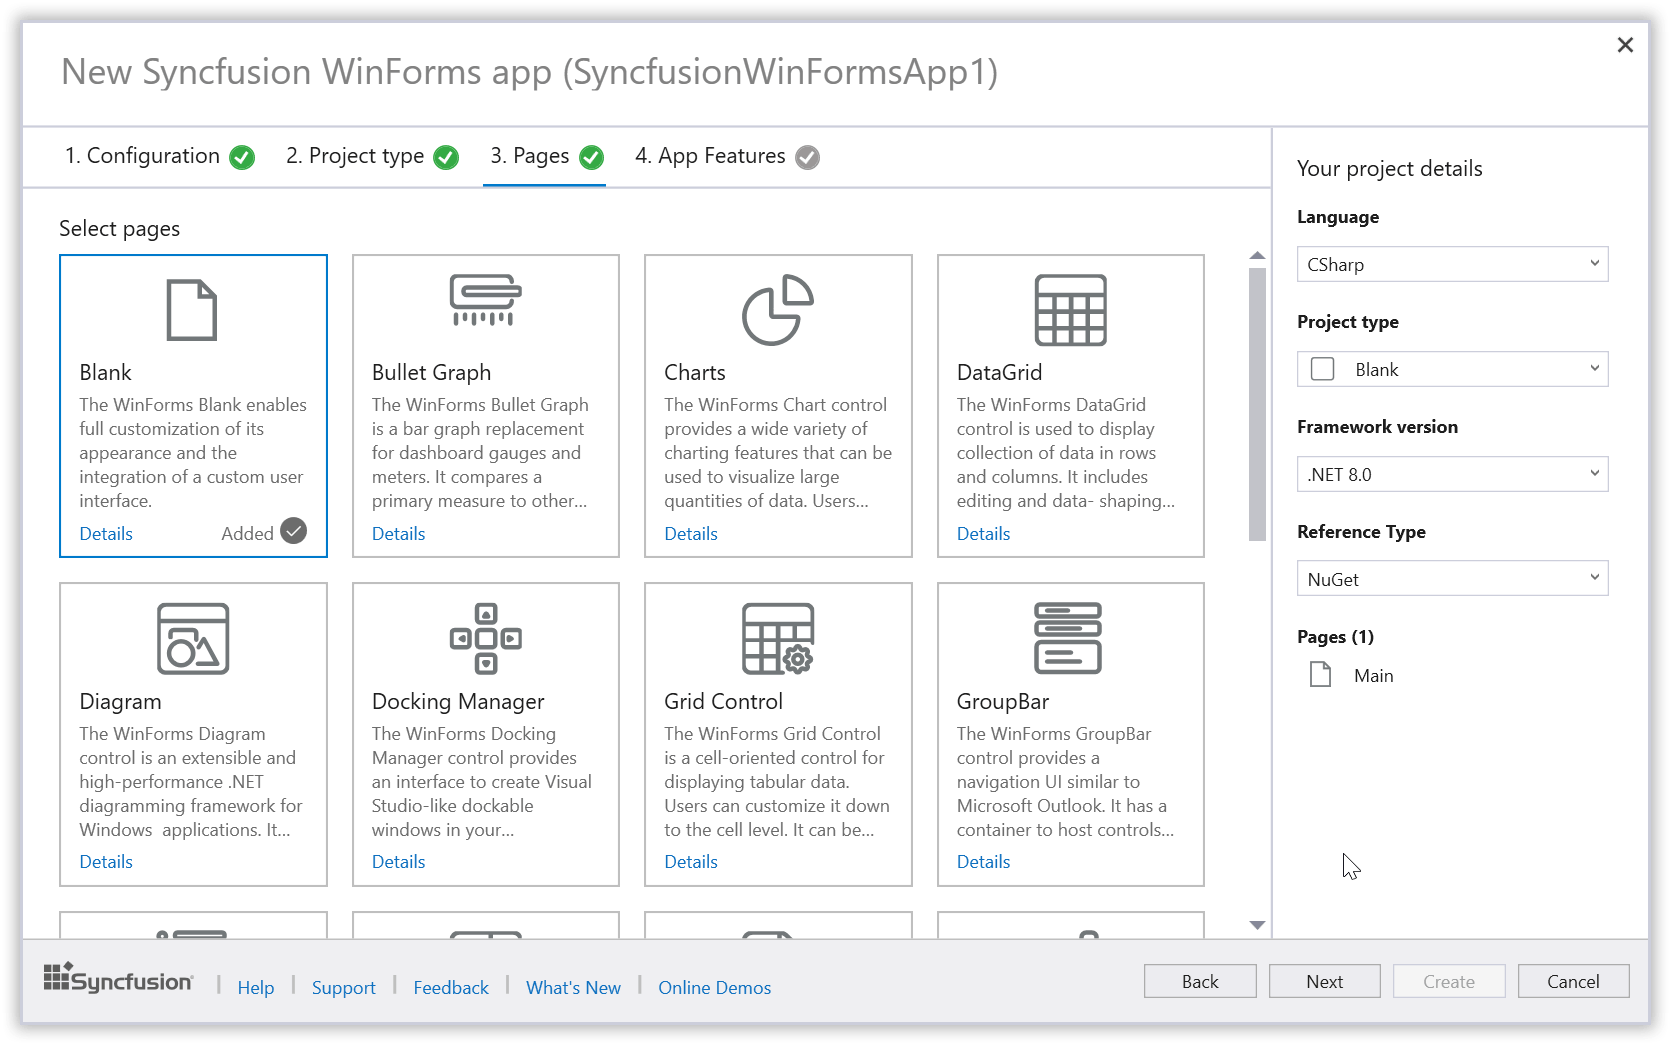Click the Back button
The image size is (1671, 1045).
pos(1200,981)
